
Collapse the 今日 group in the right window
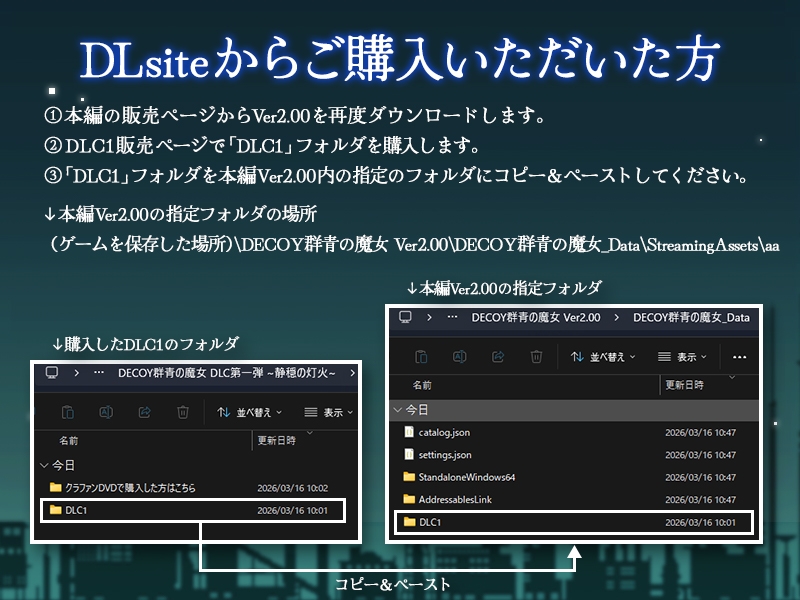click(400, 410)
